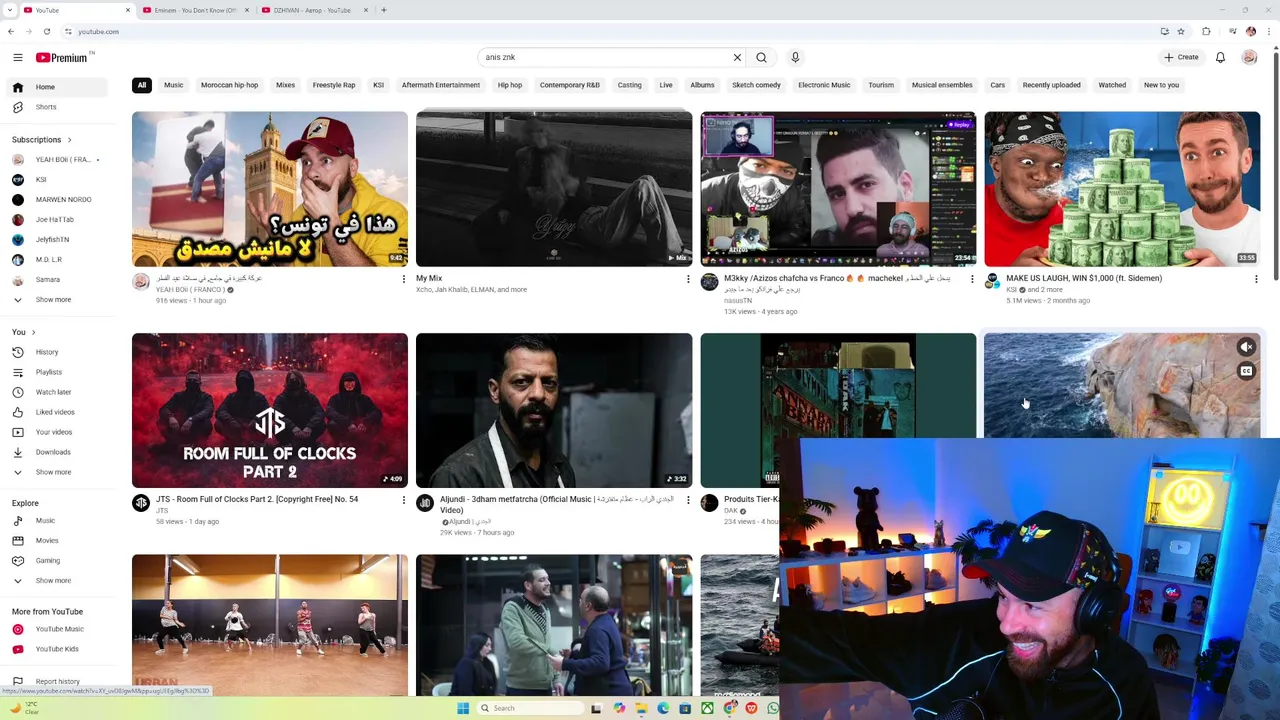
Task: Select the Recently uploaded chip
Action: point(1051,85)
